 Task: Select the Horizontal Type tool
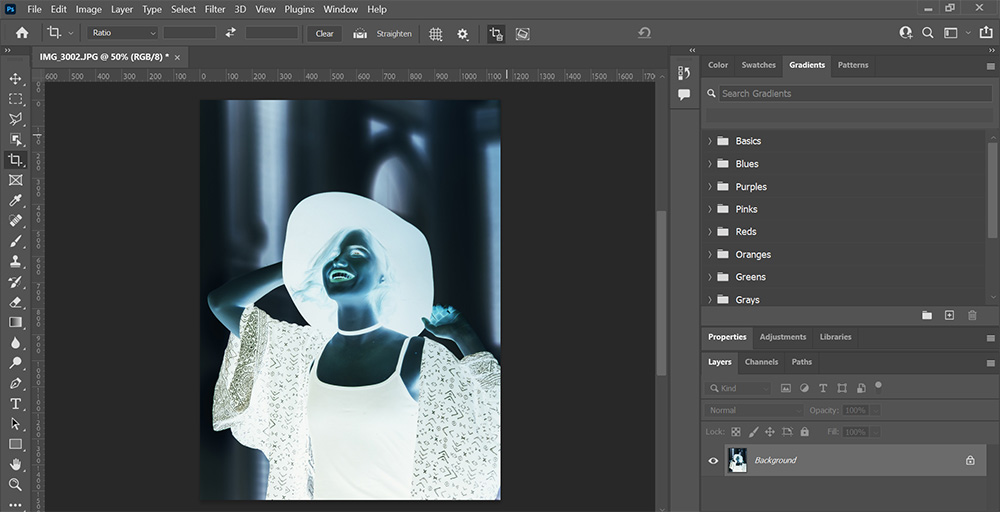click(15, 403)
